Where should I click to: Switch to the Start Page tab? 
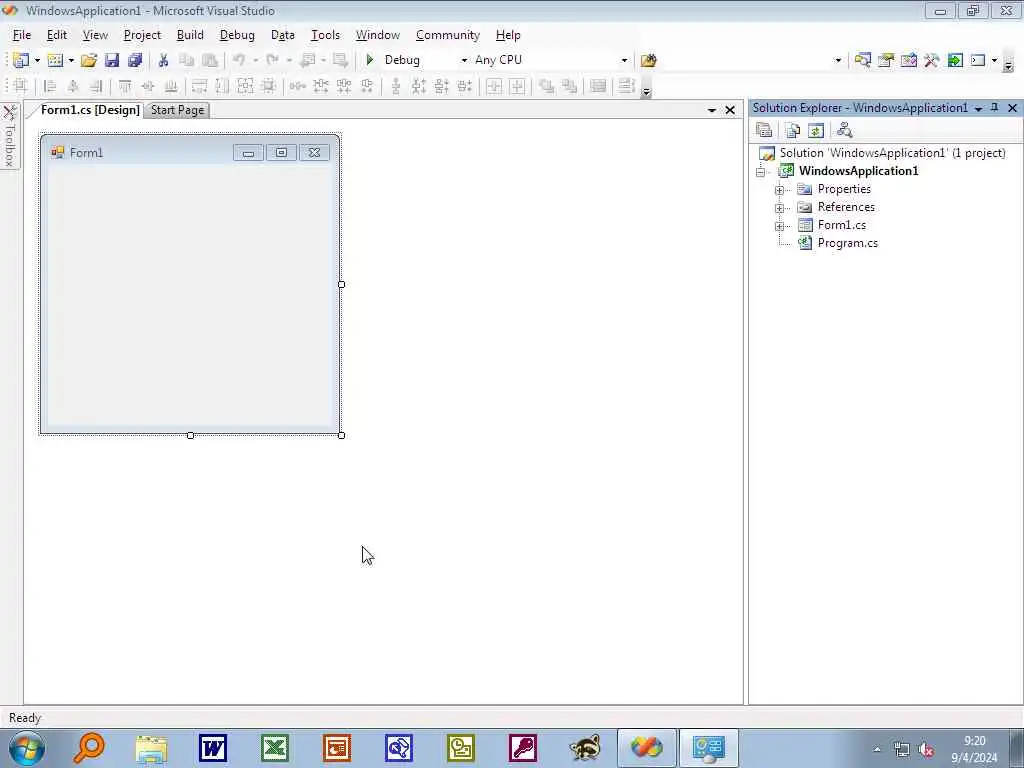pos(178,110)
